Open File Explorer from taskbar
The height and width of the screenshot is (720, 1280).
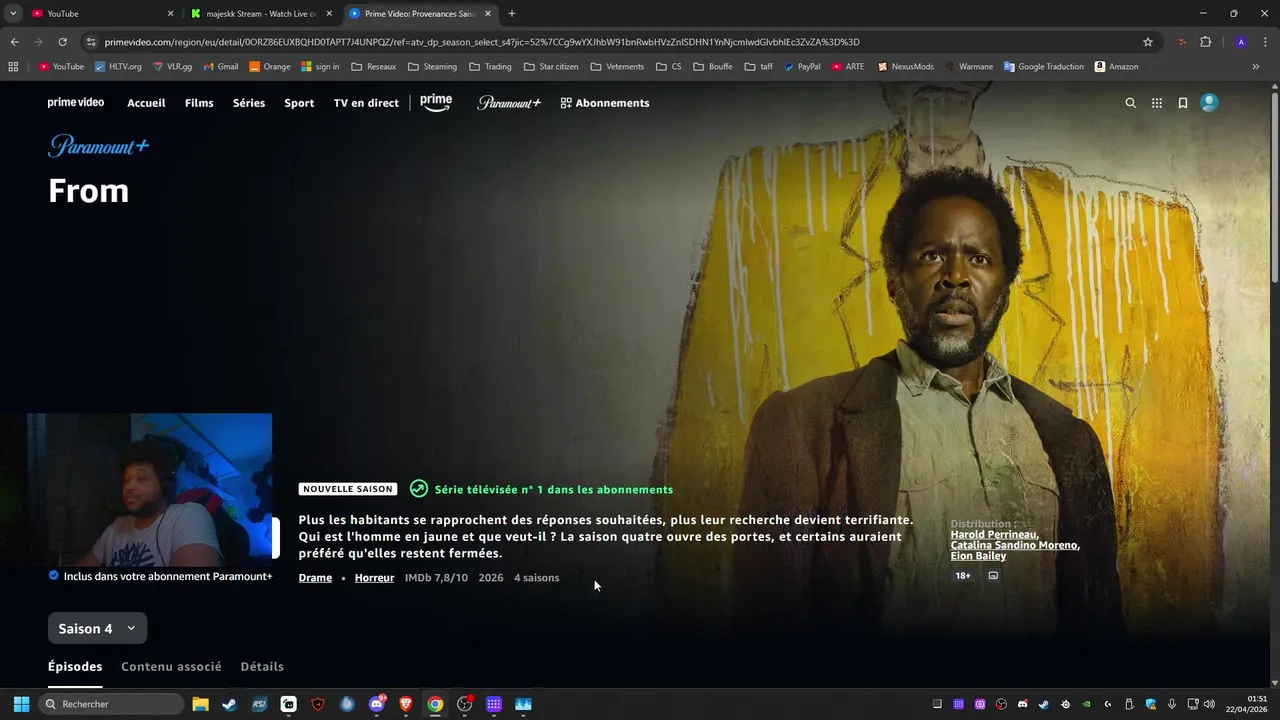[x=200, y=704]
